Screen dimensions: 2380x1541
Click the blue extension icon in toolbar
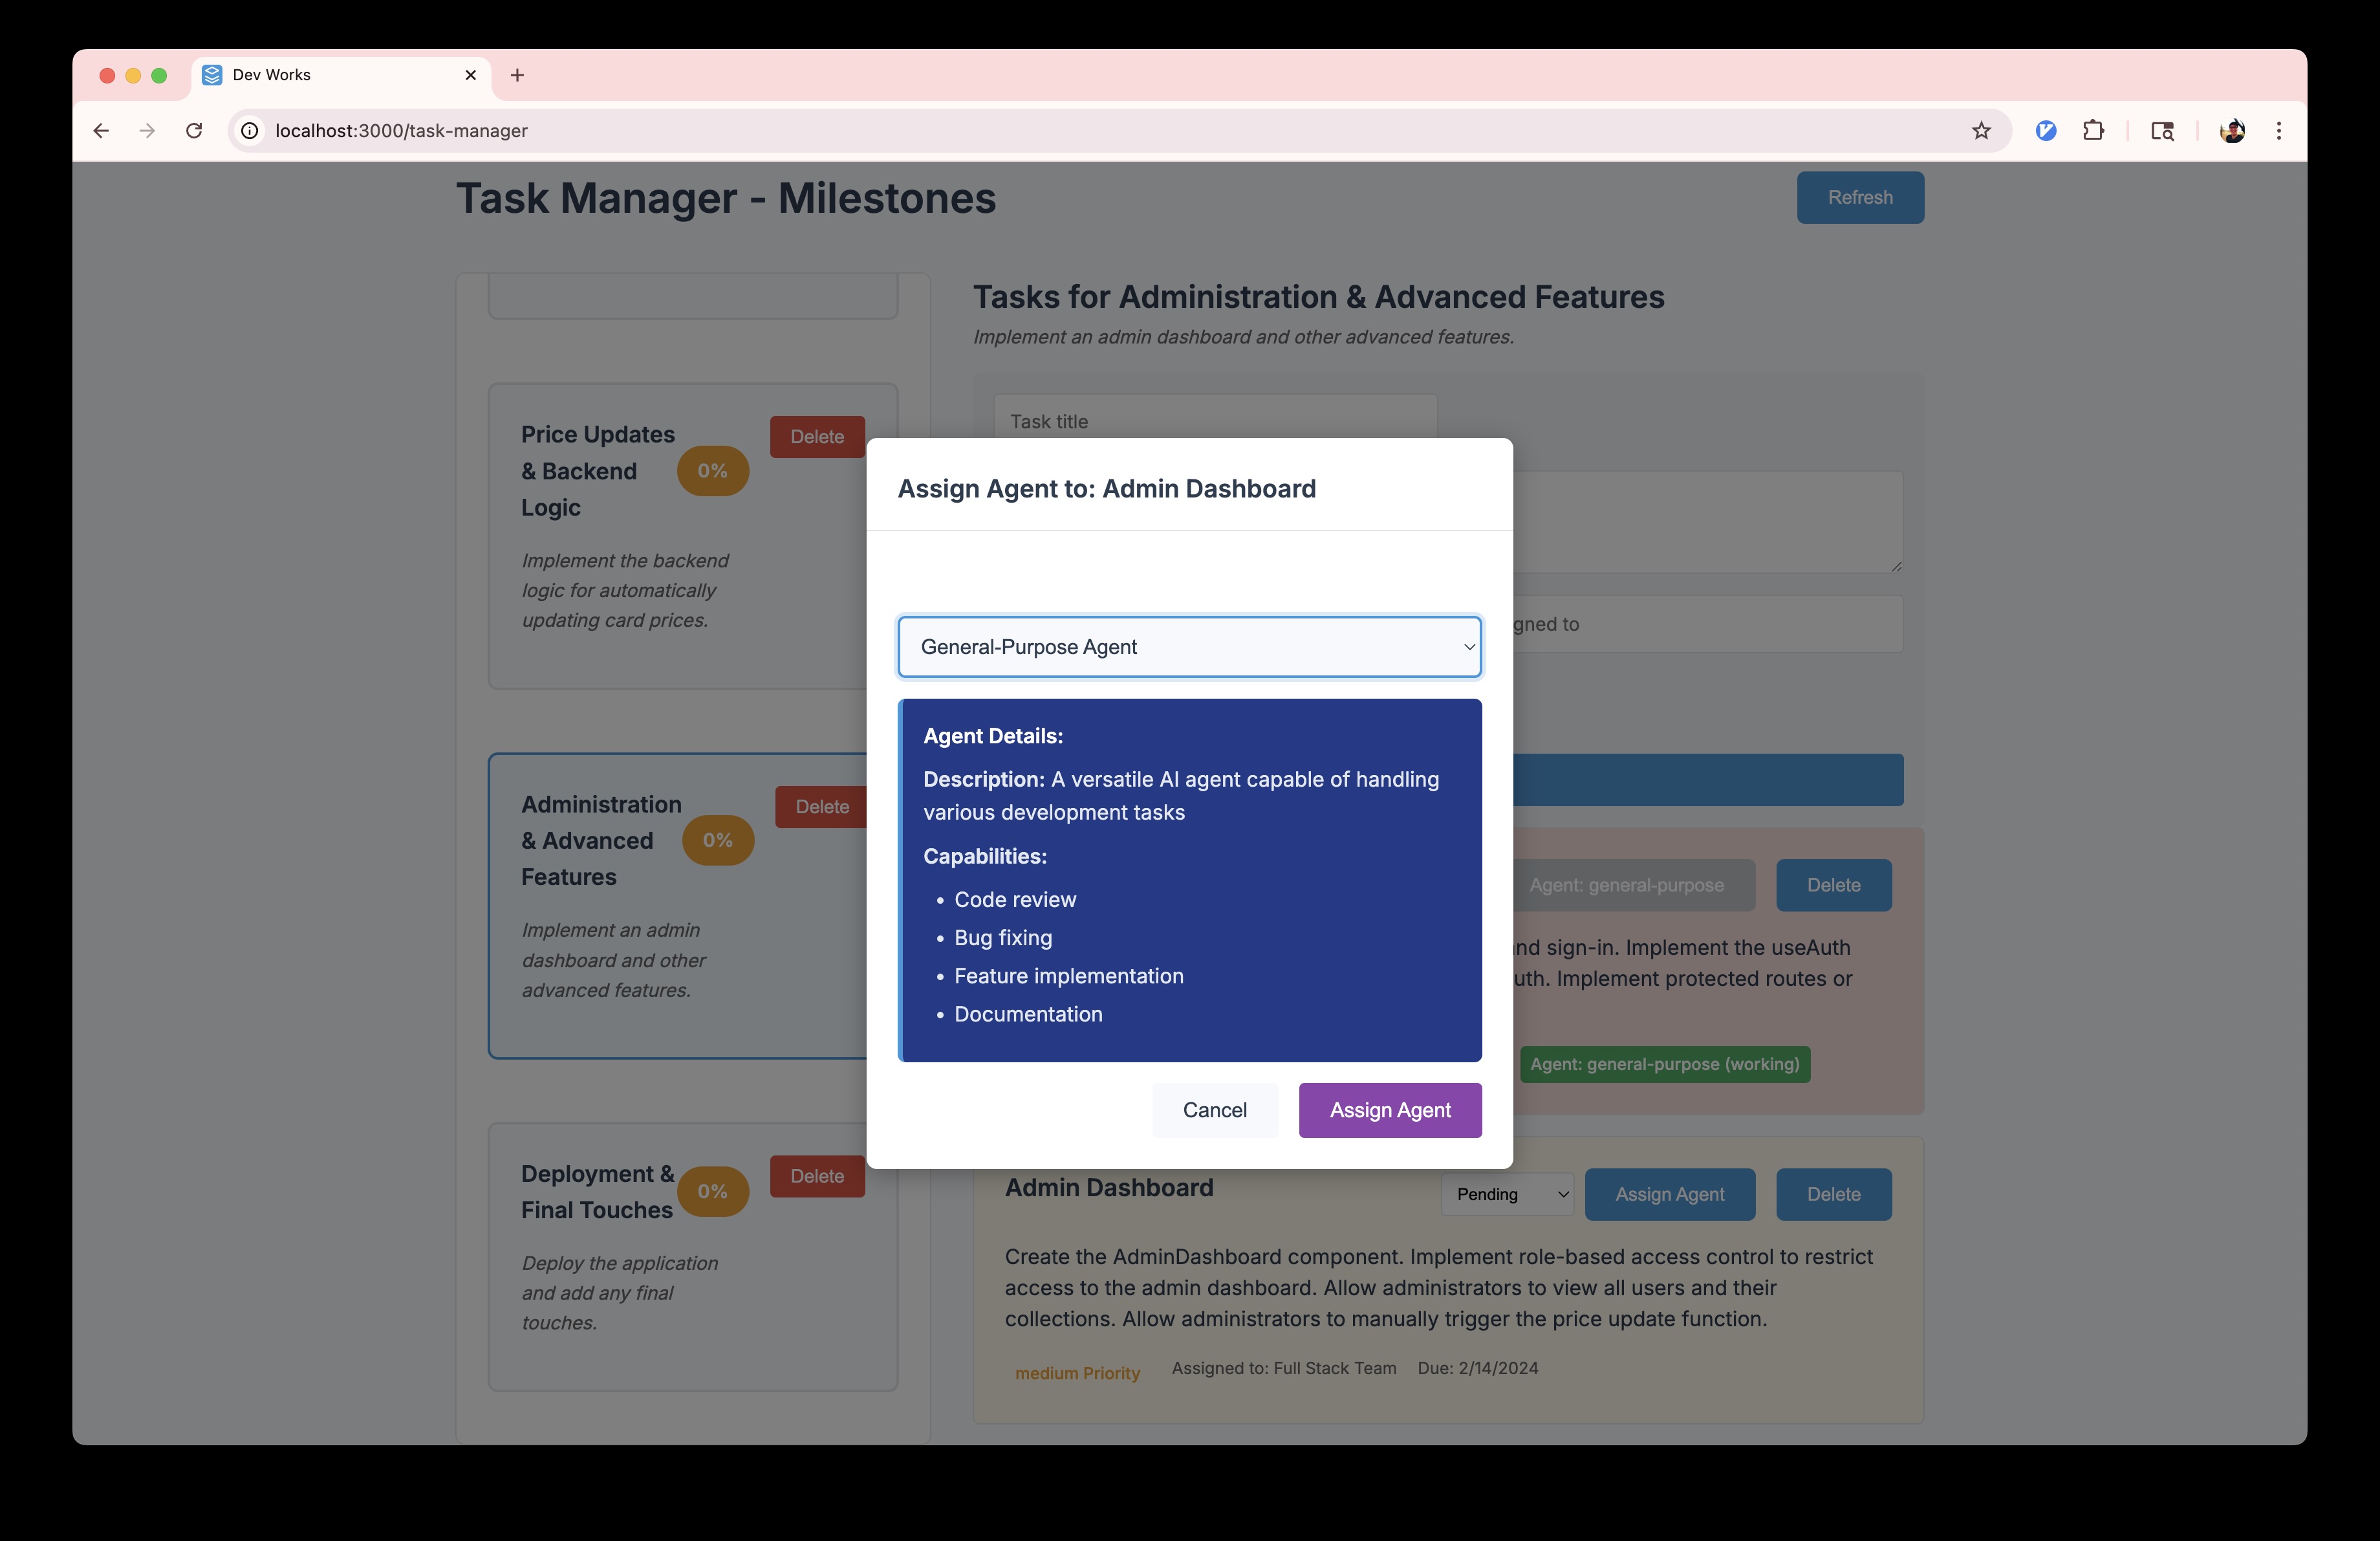coord(2045,131)
